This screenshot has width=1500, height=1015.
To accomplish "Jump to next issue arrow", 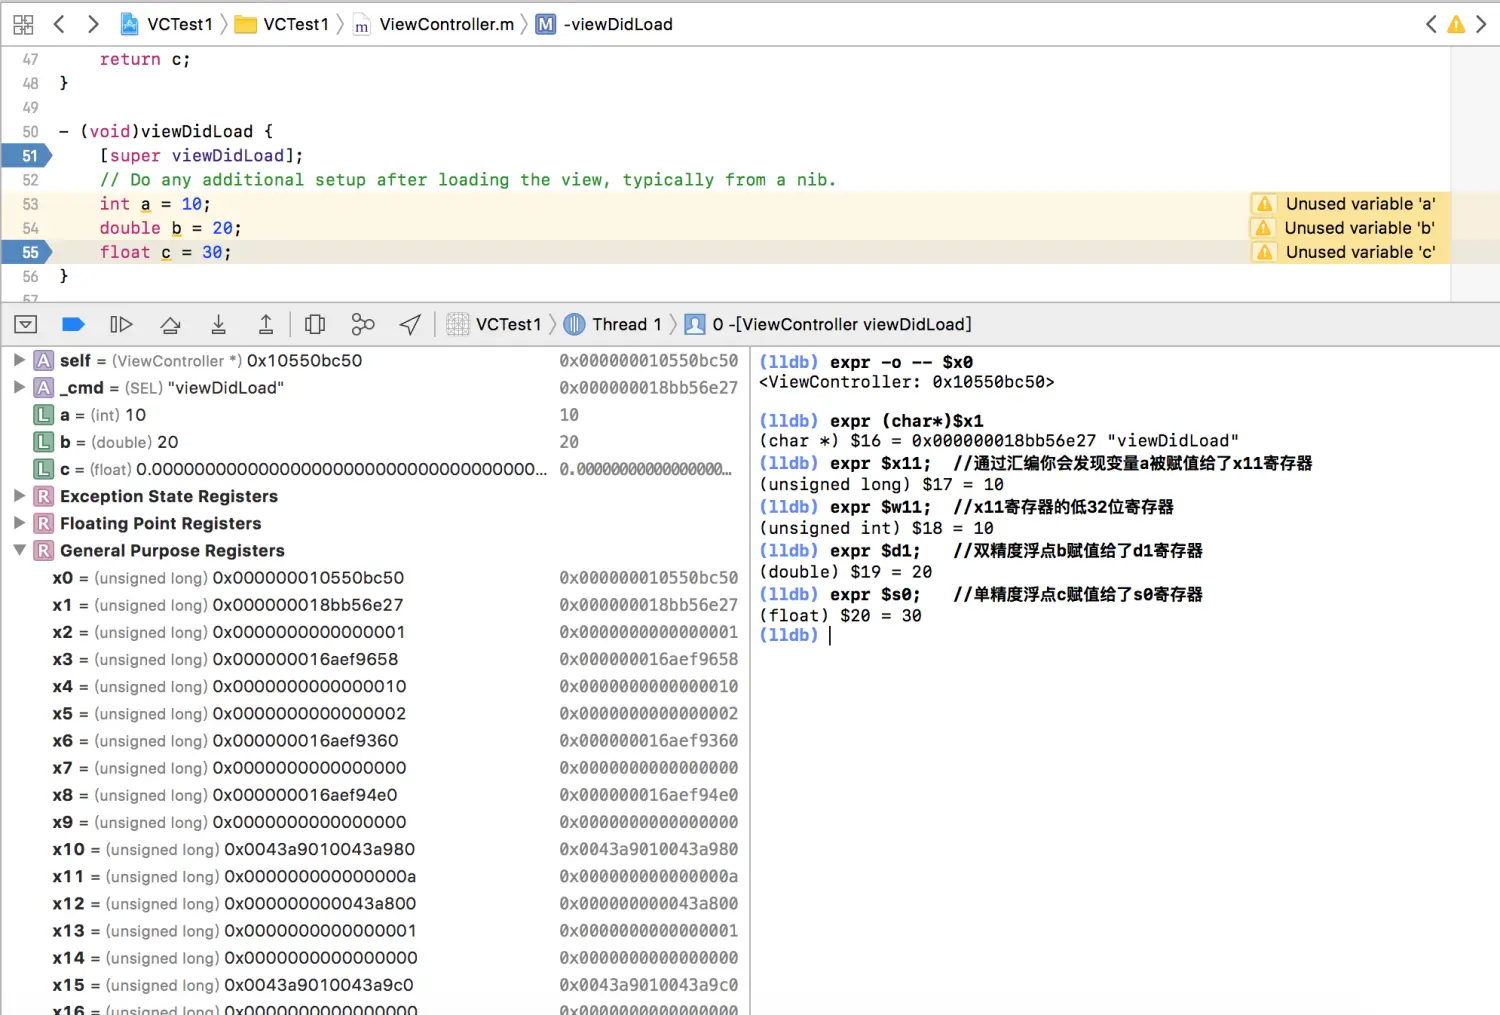I will [x=1482, y=24].
